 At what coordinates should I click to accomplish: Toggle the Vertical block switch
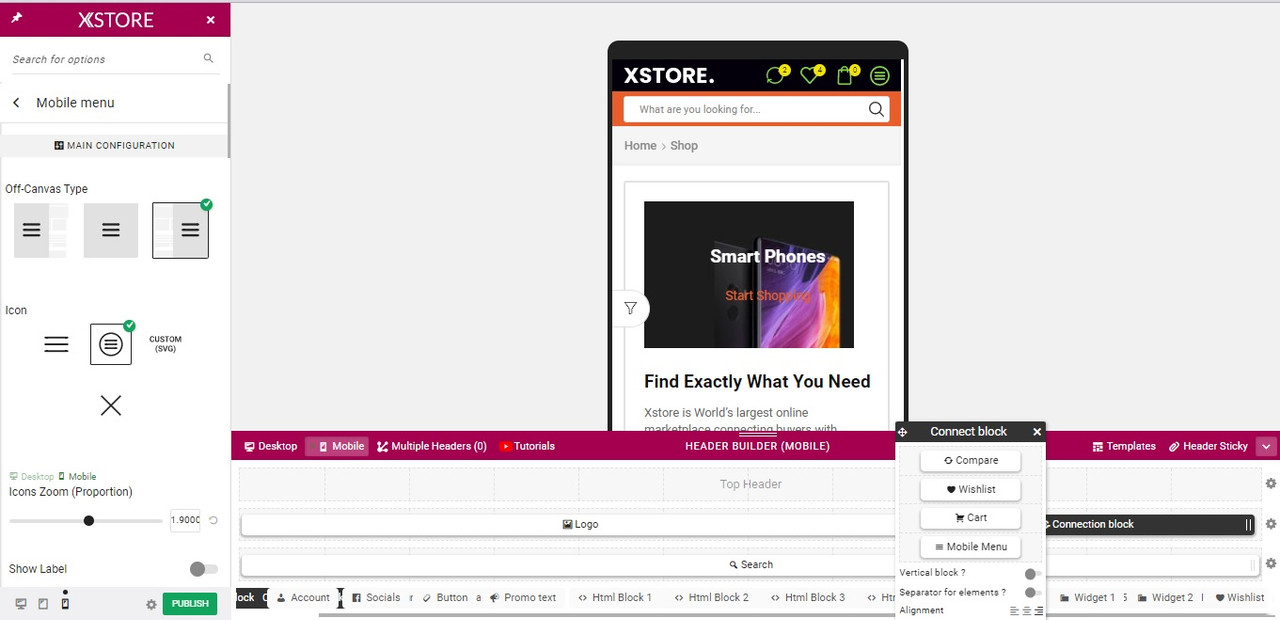[1033, 574]
